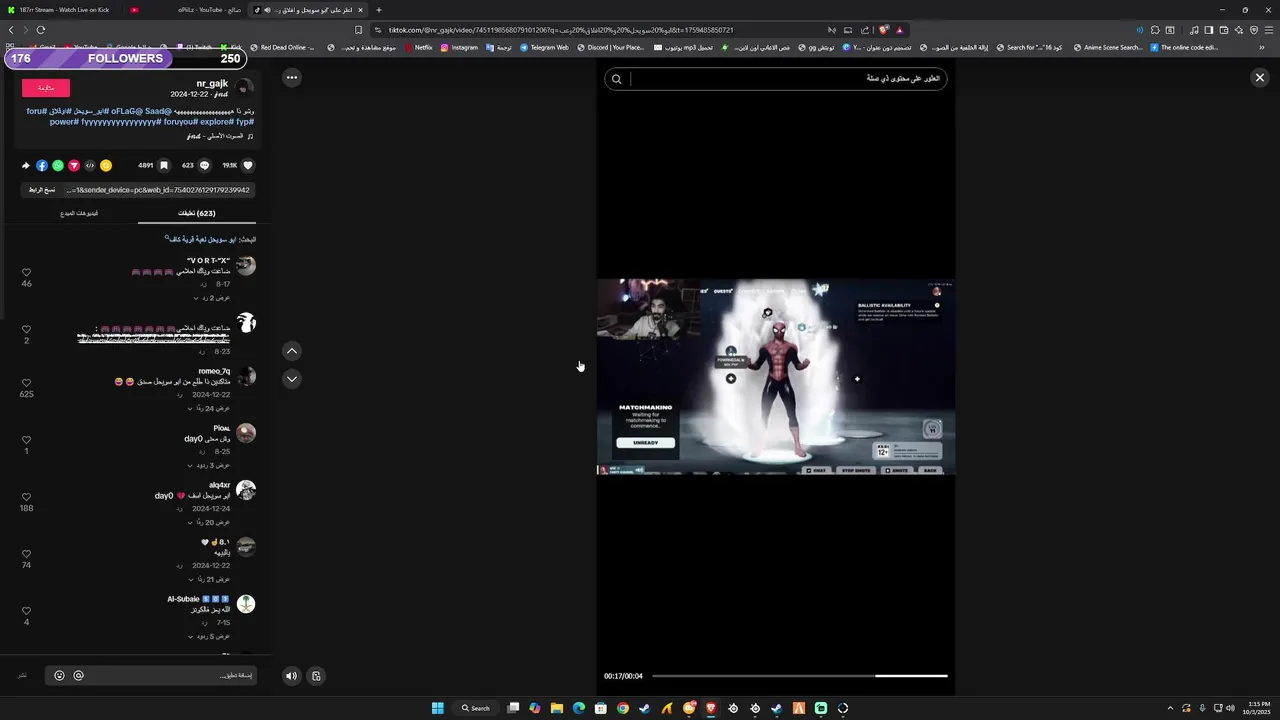Go to the previous video with up arrow
Screen dimensions: 1280x720
[291, 351]
